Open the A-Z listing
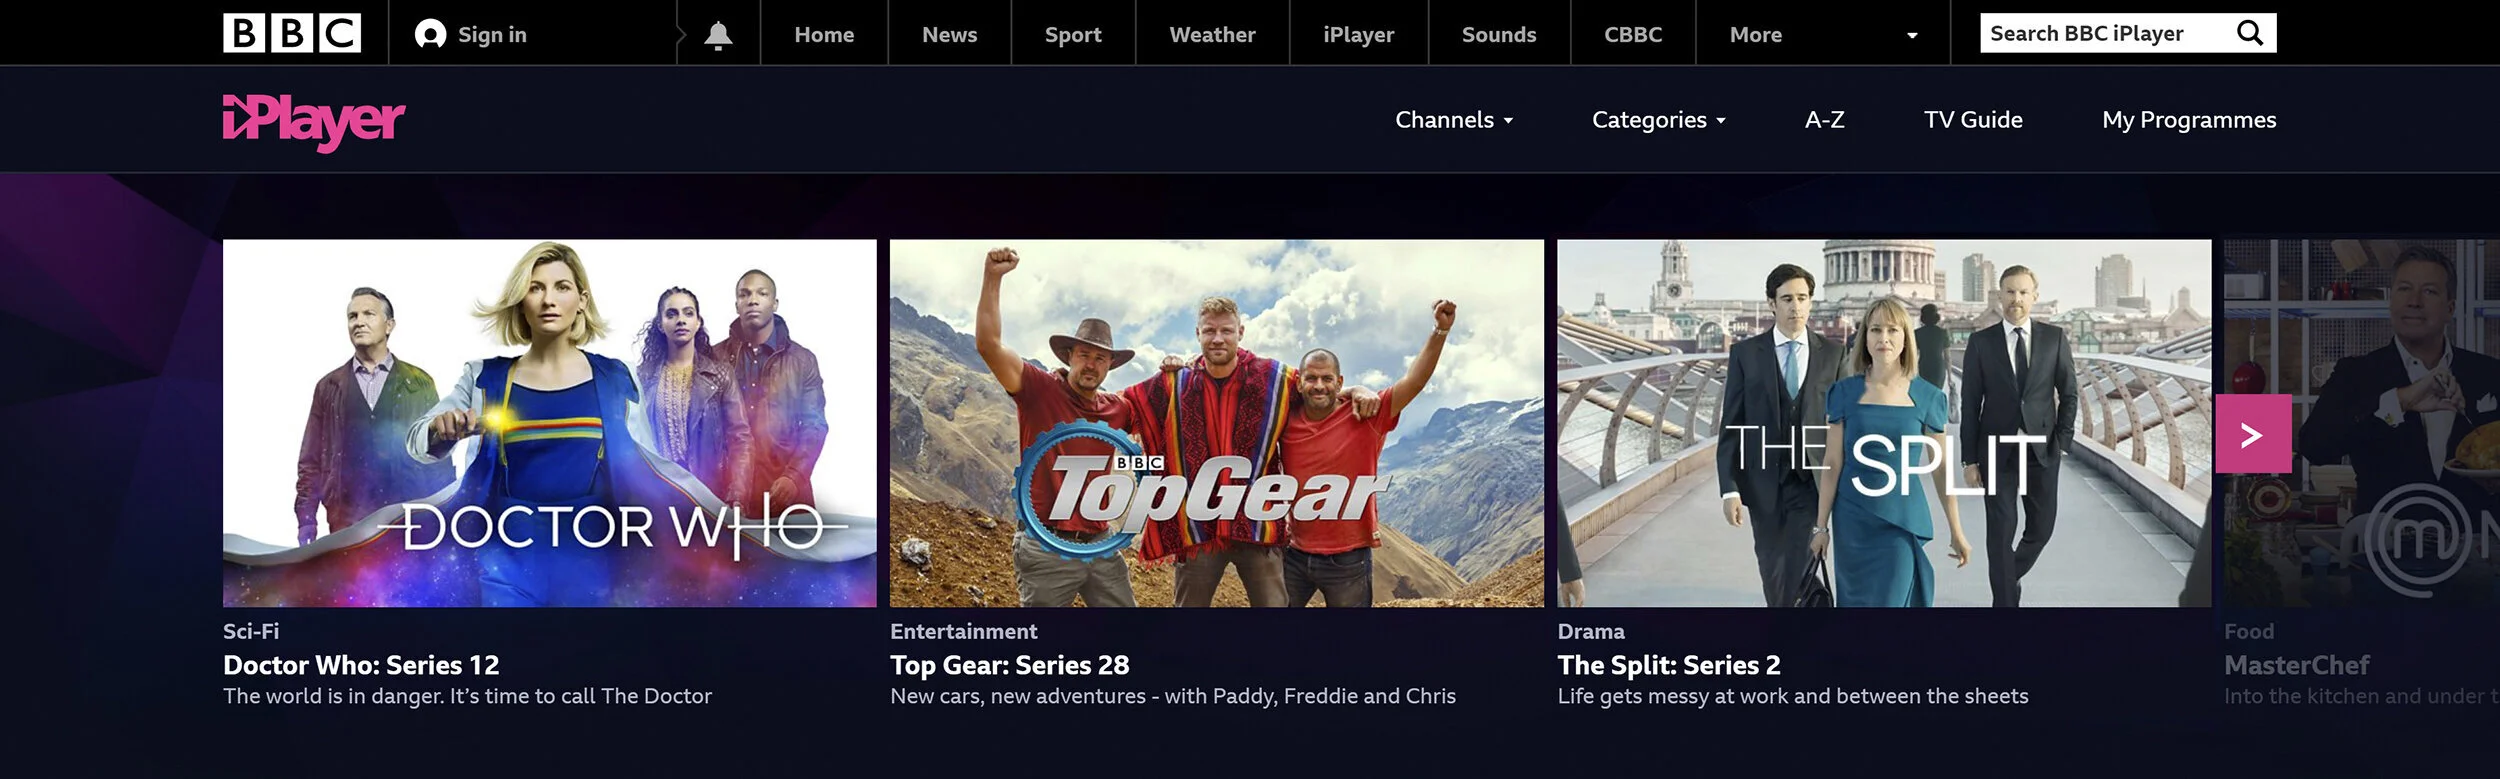 pos(1825,120)
